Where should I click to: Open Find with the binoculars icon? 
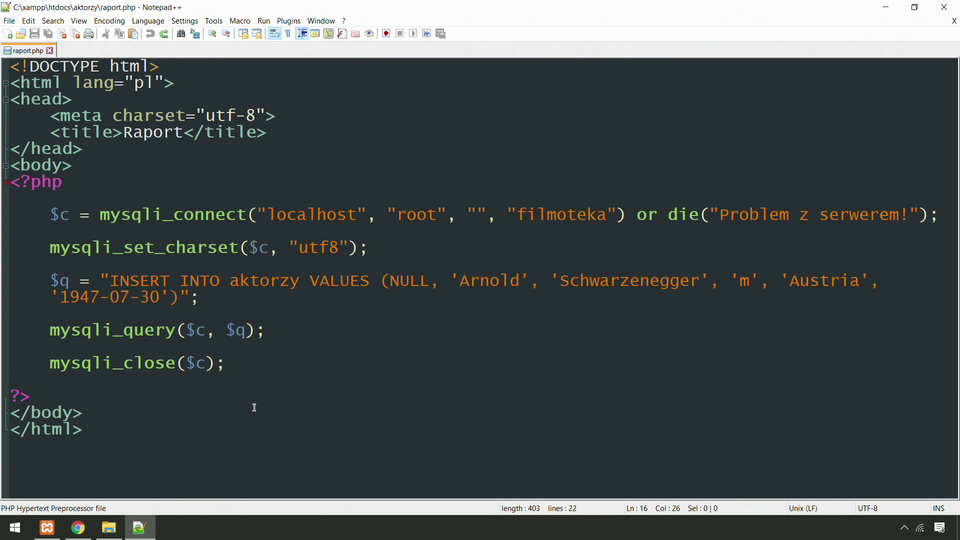181,34
